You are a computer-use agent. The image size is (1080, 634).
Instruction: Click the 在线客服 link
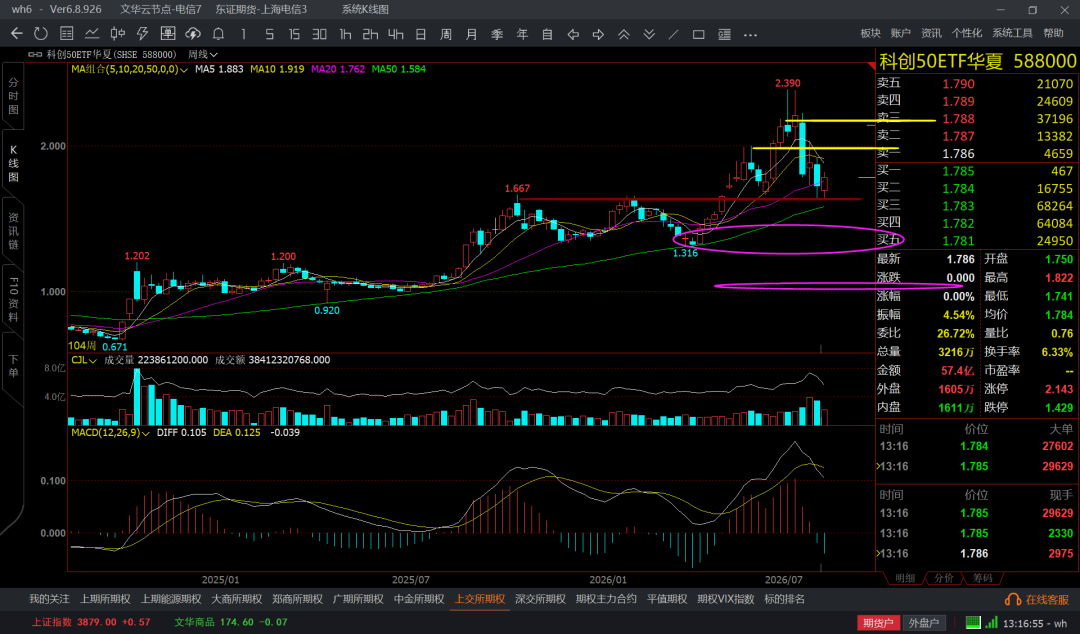[1038, 600]
